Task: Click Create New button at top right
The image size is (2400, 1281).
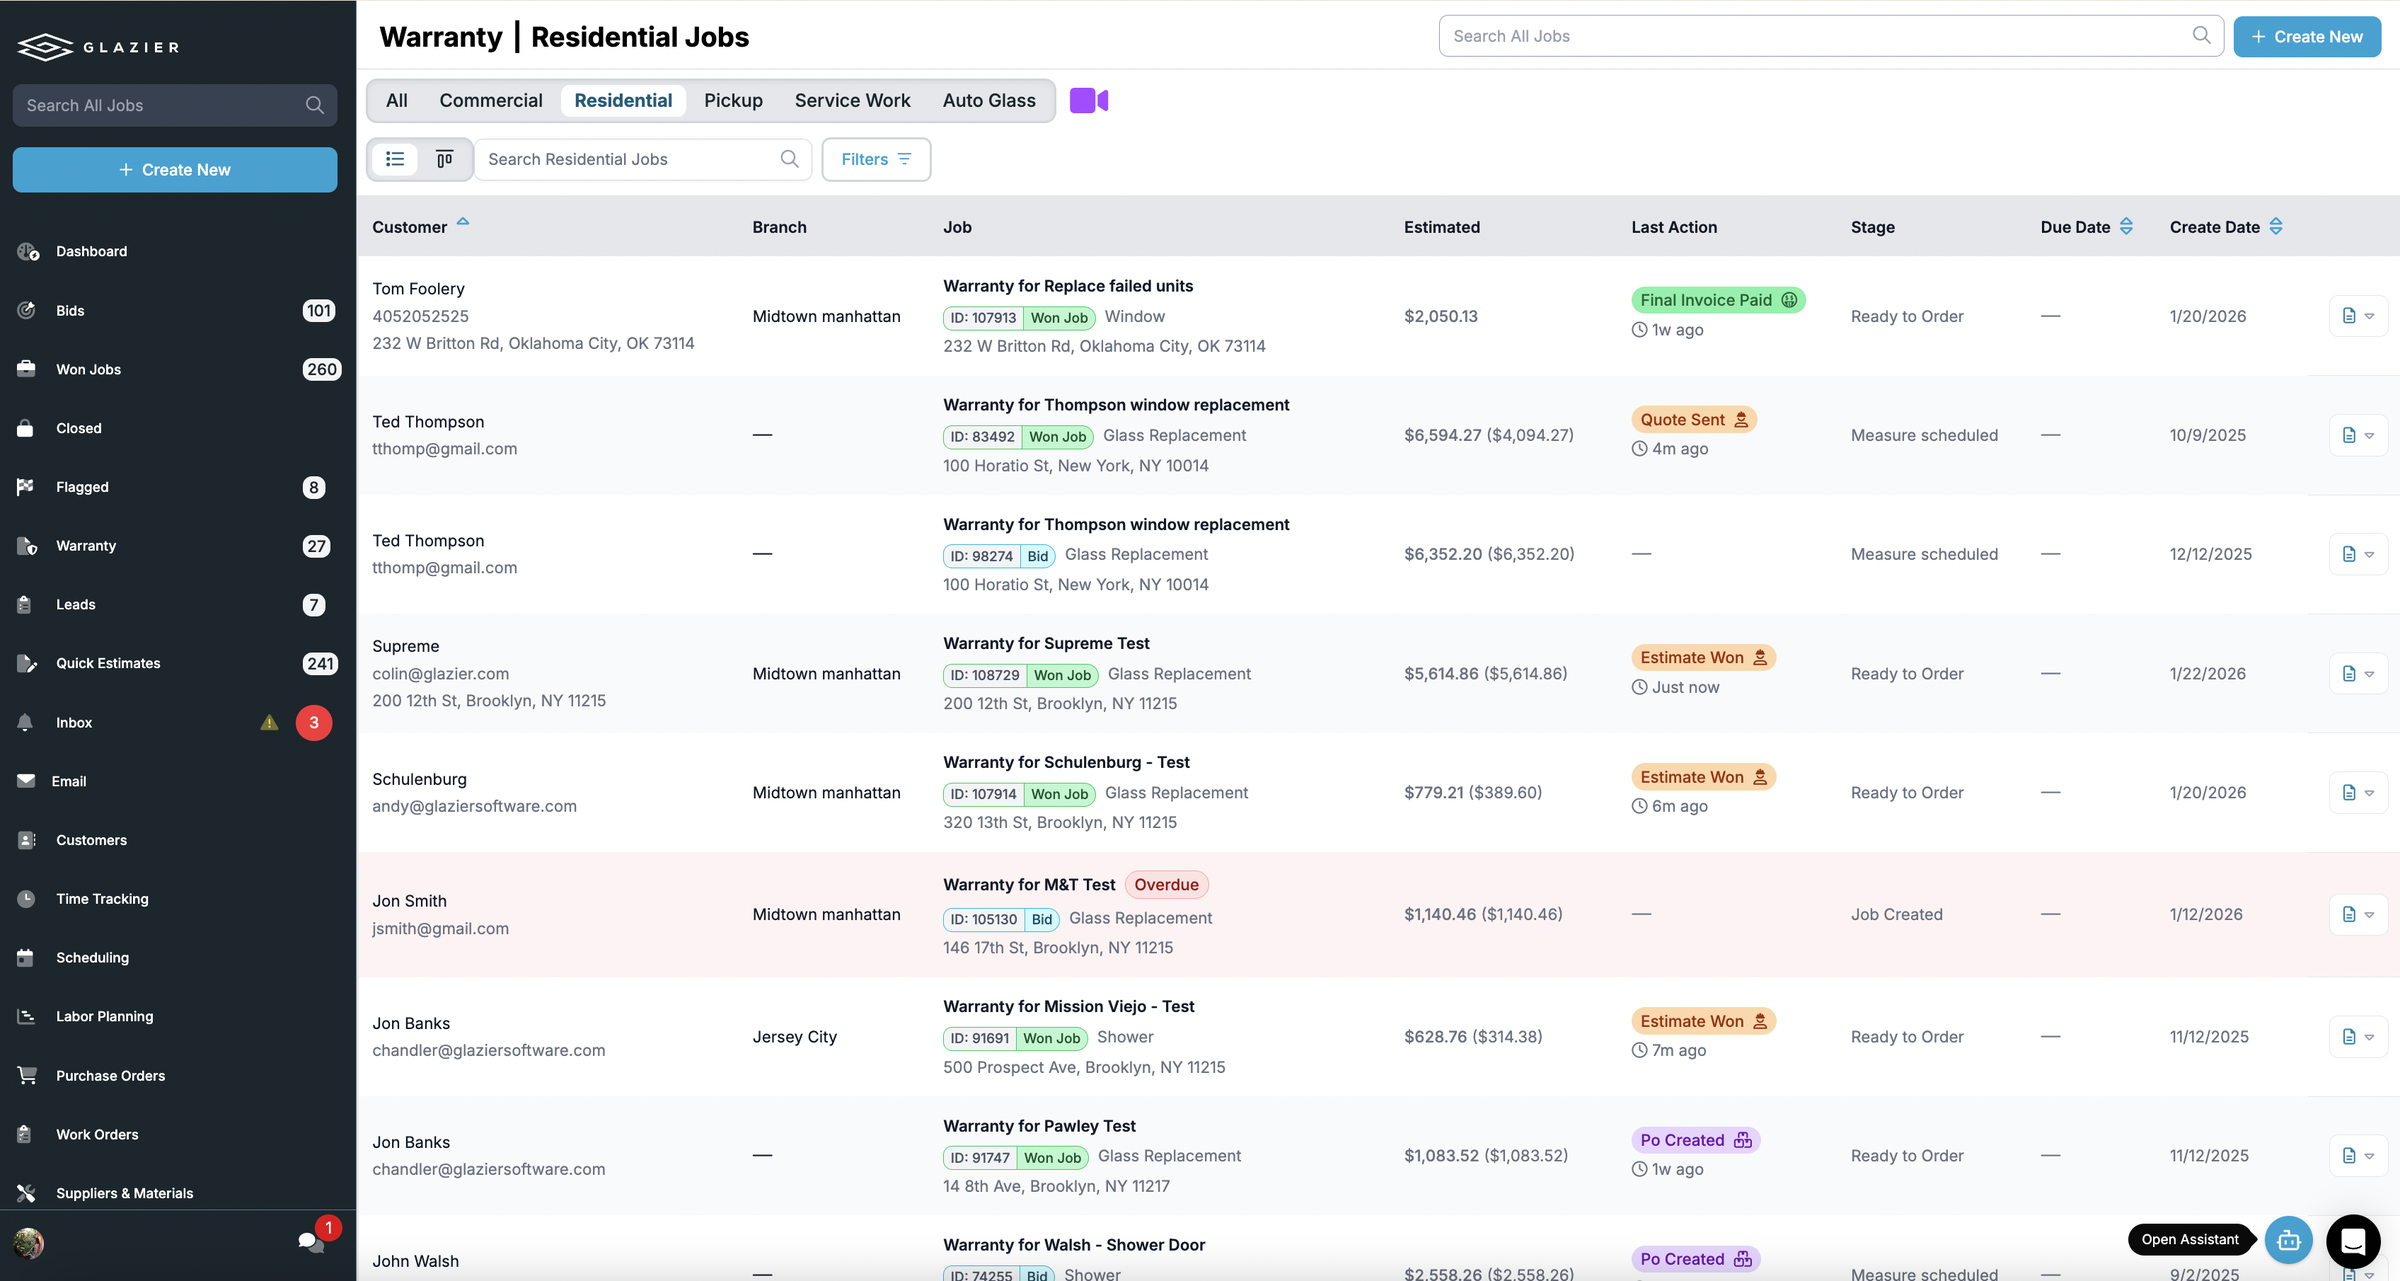Action: click(x=2307, y=37)
